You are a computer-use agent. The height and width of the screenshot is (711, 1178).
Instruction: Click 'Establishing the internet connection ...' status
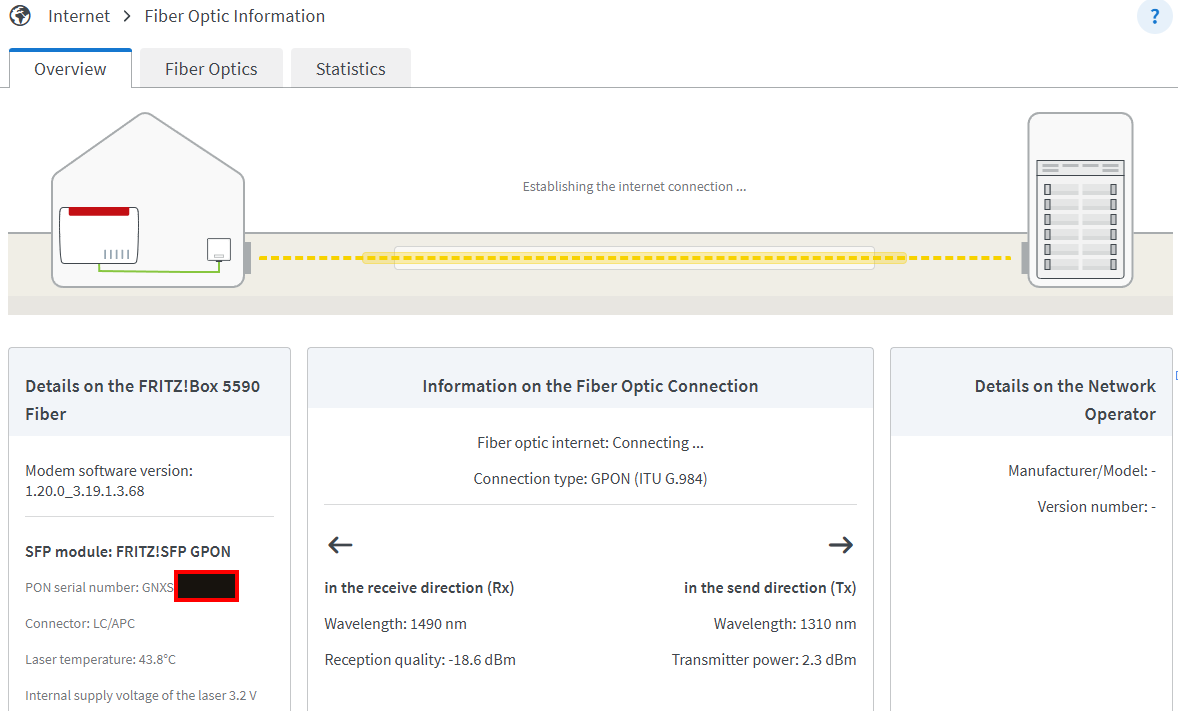(x=634, y=186)
